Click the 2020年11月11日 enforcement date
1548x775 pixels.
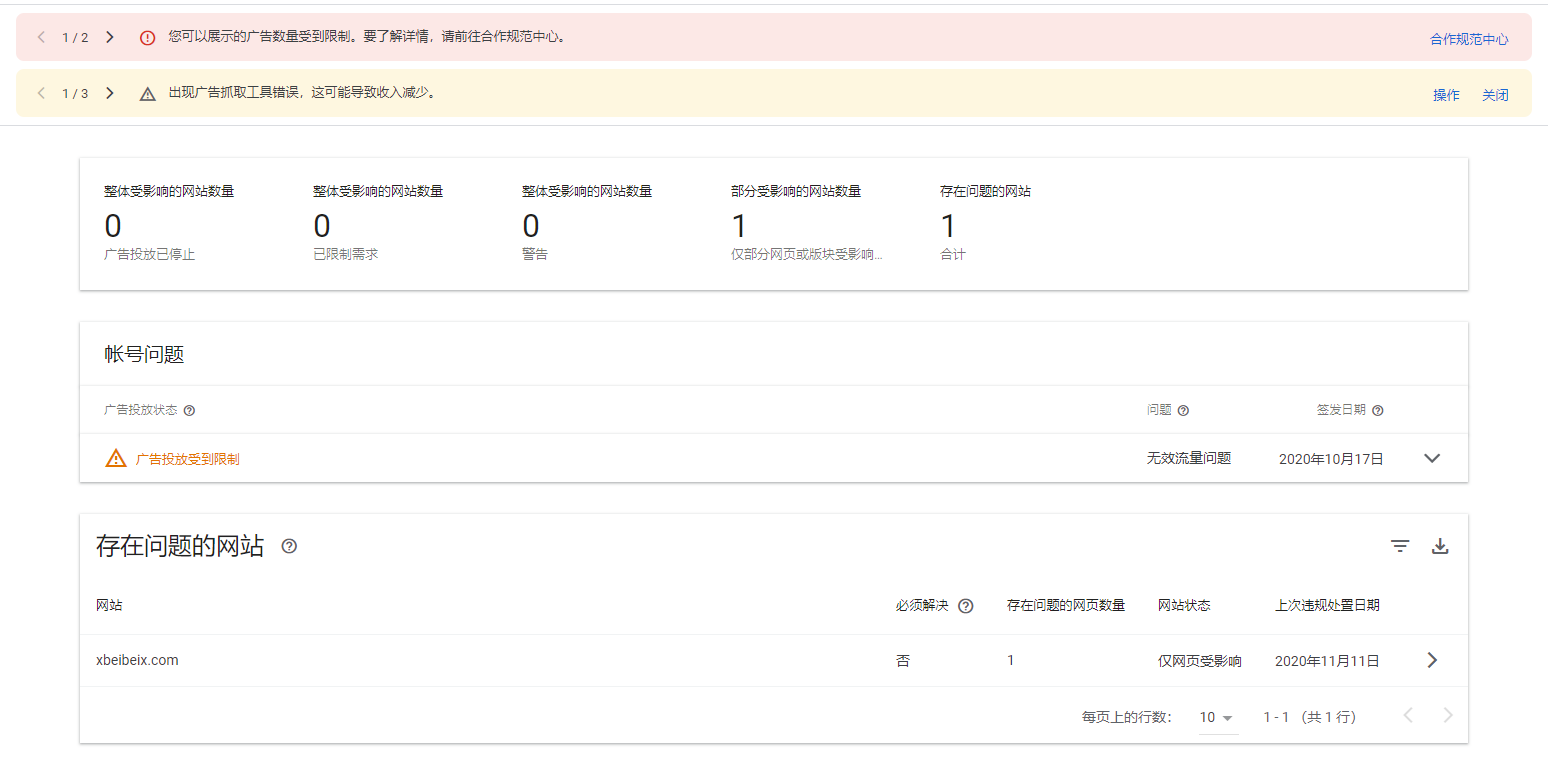[1327, 661]
